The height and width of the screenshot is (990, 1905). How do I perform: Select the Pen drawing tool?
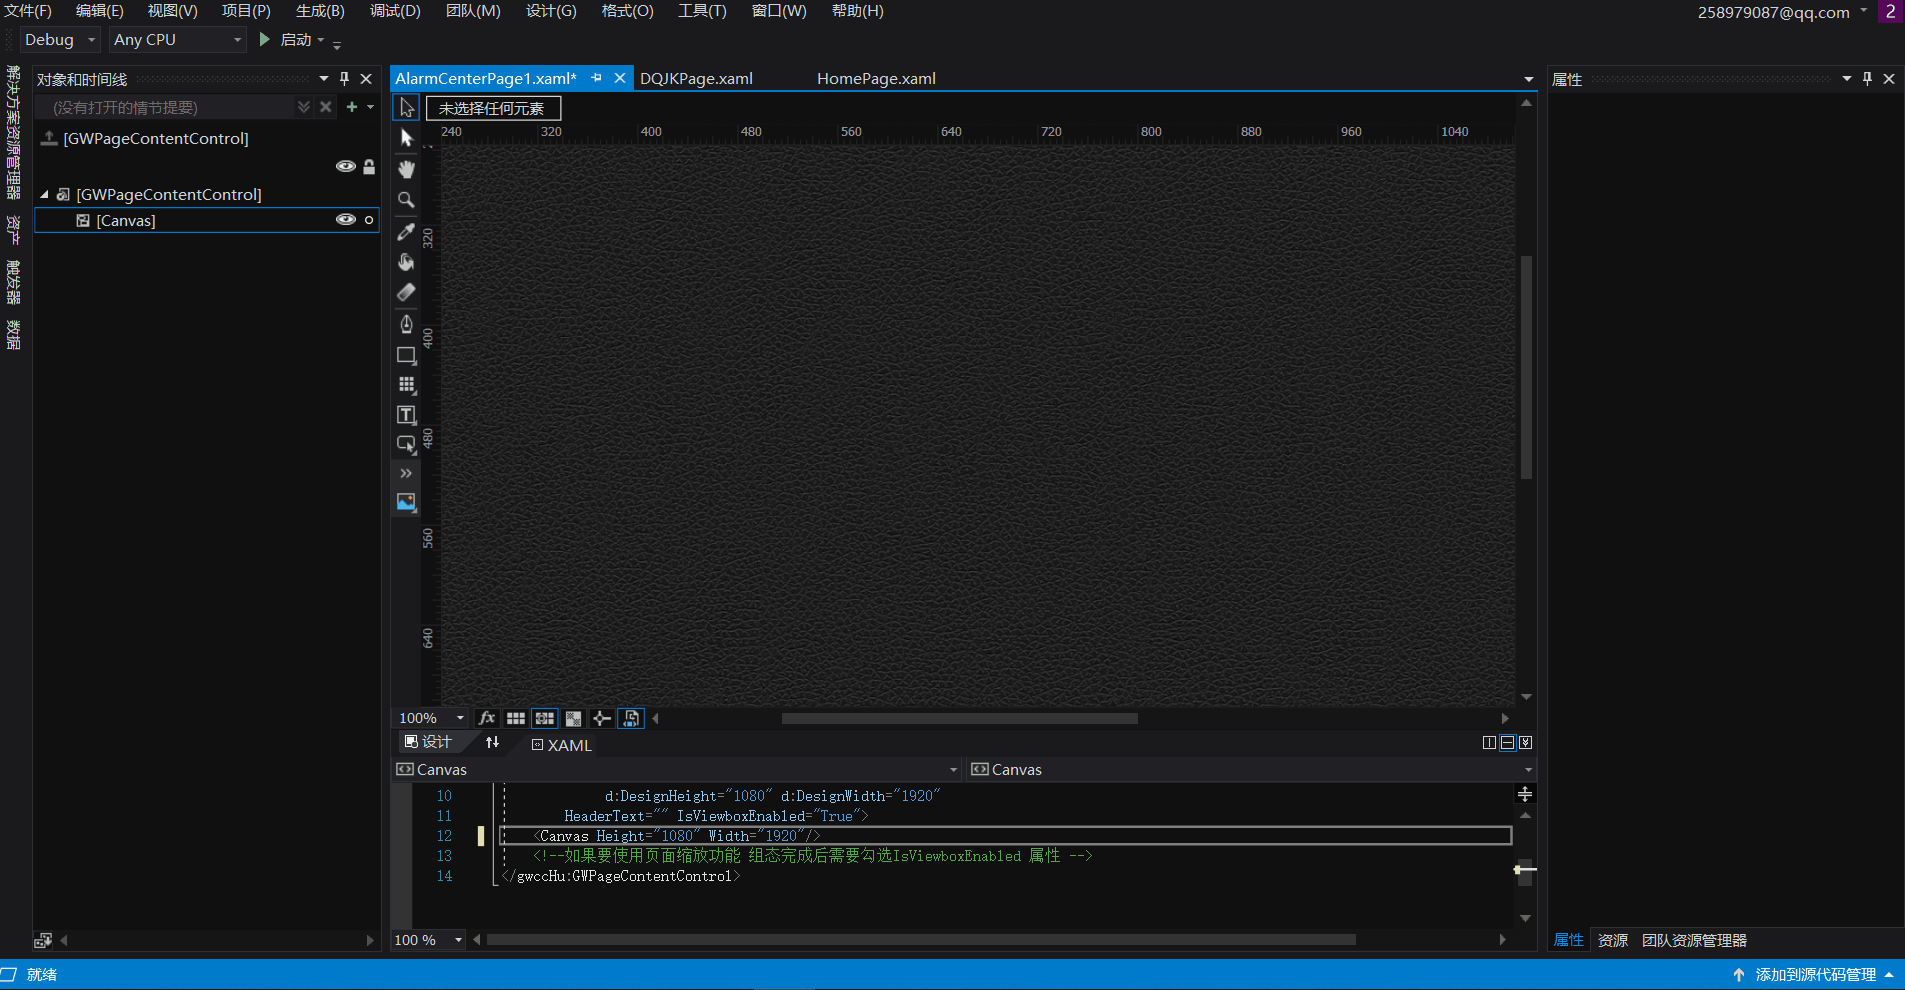tap(406, 323)
